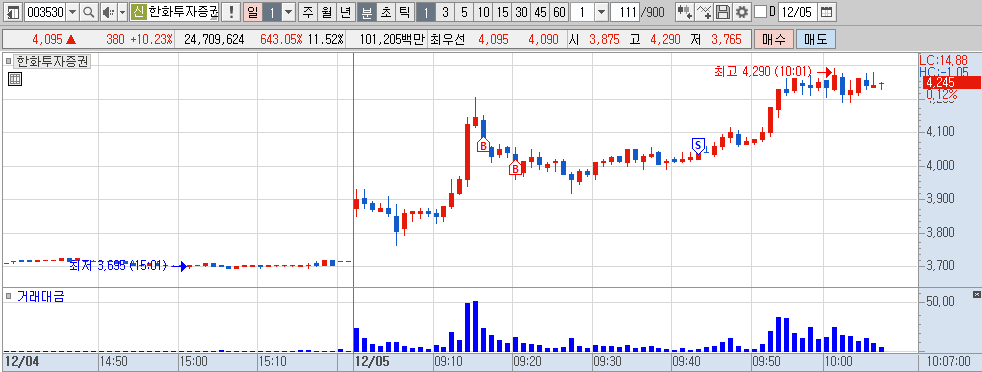Viewport: 982px width, 372px height.
Task: Click current price 4,095
Action: coord(47,39)
